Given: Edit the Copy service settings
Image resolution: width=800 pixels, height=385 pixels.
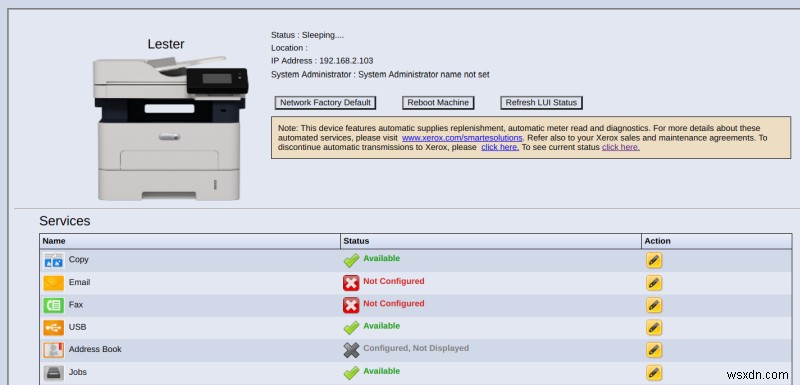Looking at the screenshot, I should pos(654,260).
